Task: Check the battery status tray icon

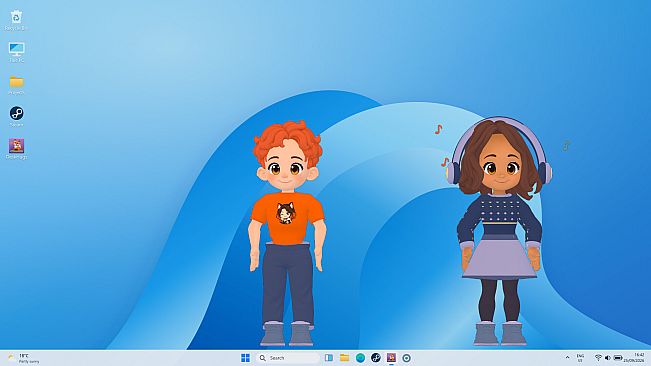Action: coord(618,358)
